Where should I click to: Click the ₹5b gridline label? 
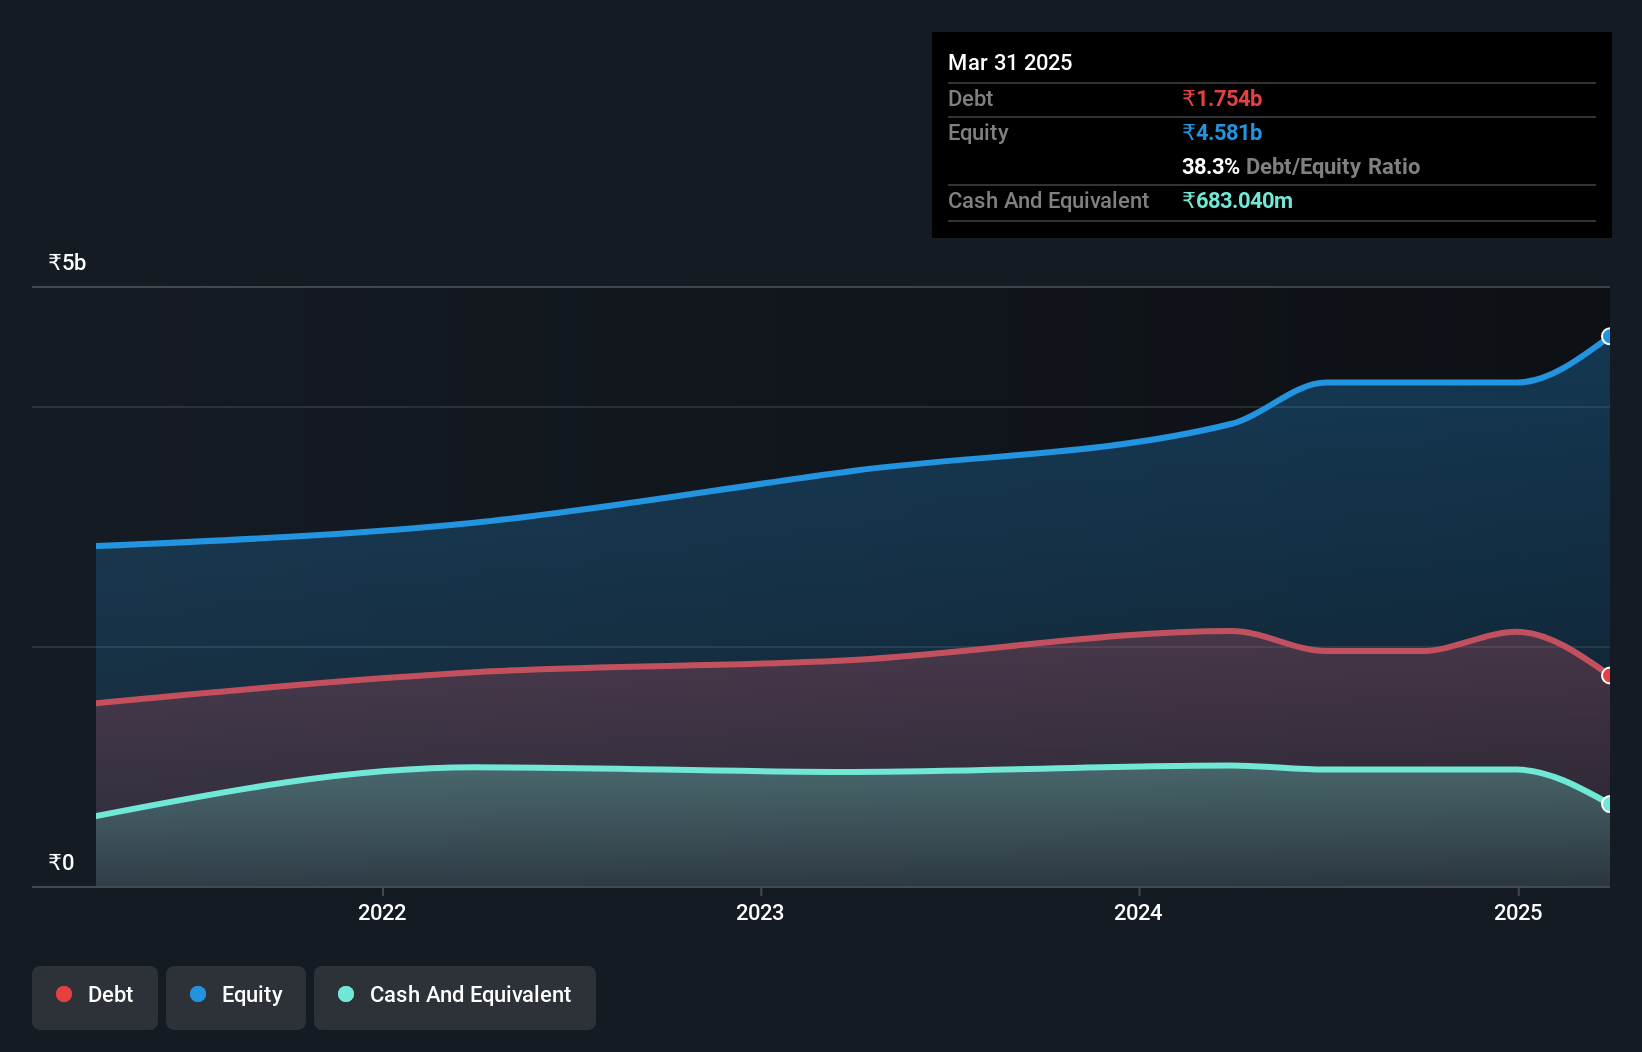coord(66,262)
